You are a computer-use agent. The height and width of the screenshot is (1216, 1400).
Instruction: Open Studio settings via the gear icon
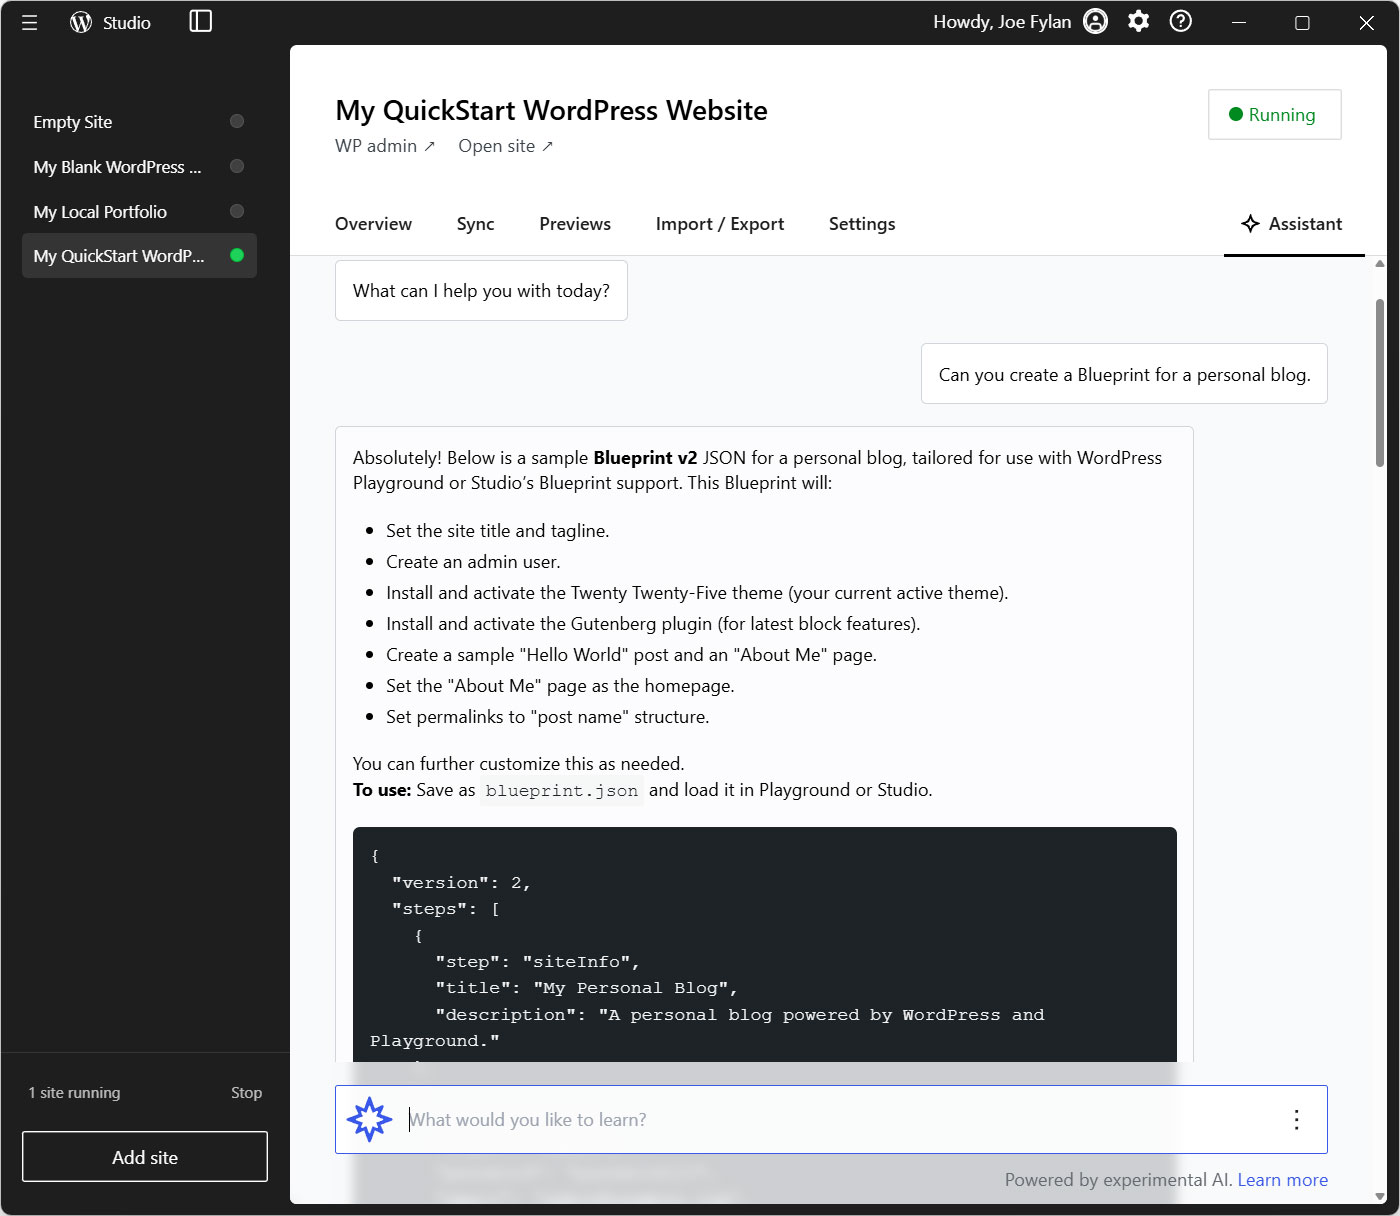[1138, 21]
